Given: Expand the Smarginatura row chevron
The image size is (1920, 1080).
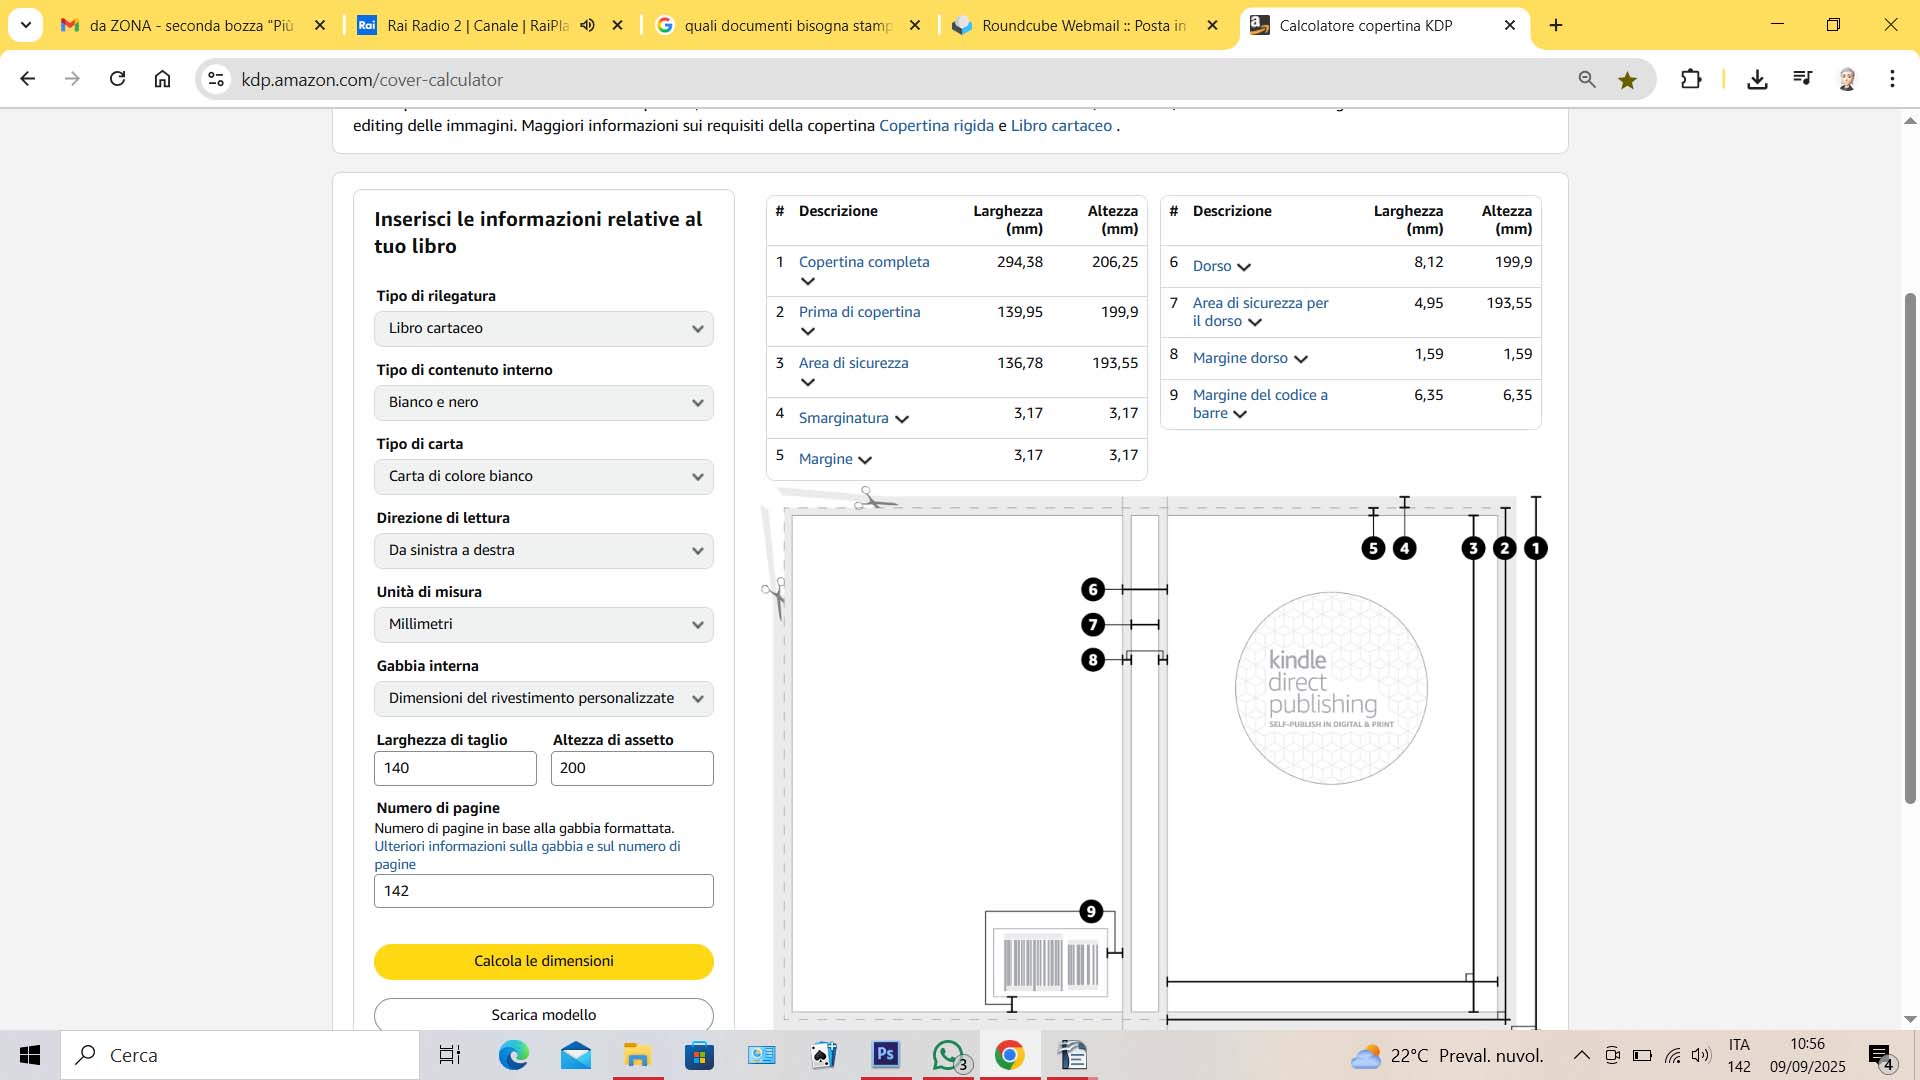Looking at the screenshot, I should [x=902, y=419].
